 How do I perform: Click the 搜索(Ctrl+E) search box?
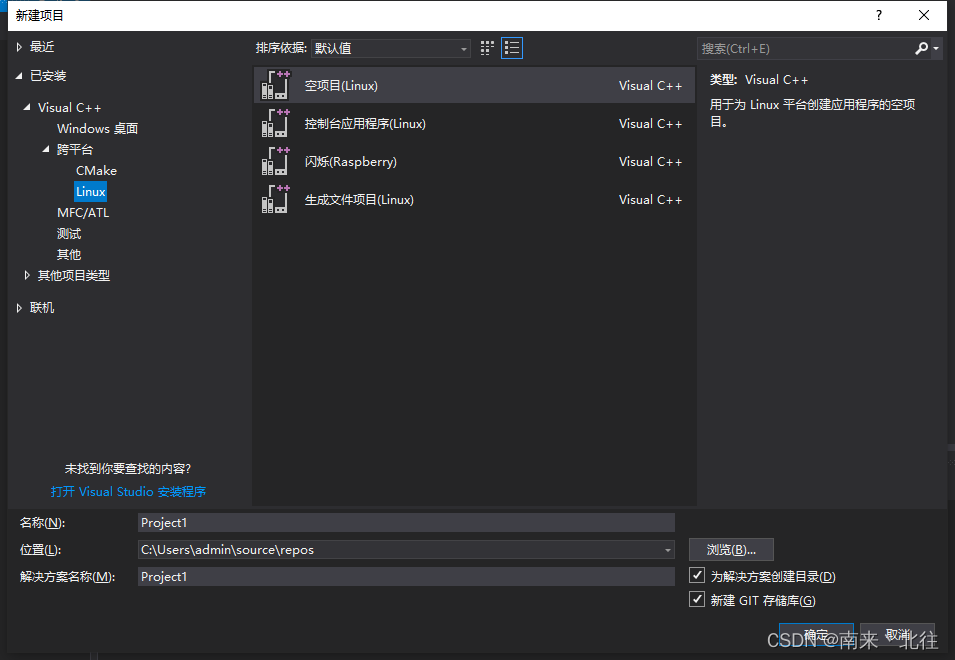(805, 48)
